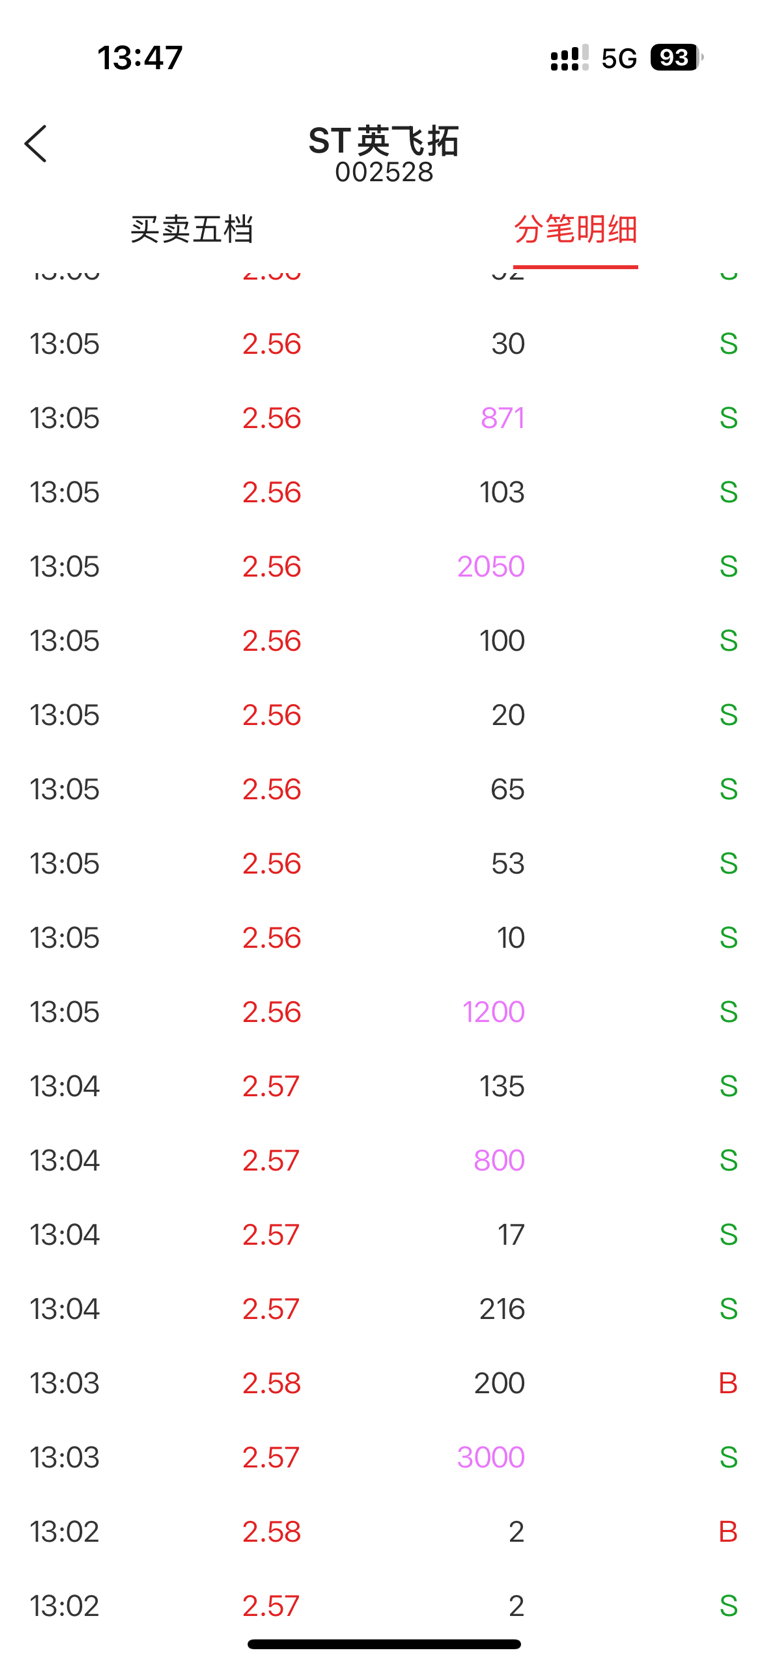Switch to the 买卖五档 tab

[191, 230]
